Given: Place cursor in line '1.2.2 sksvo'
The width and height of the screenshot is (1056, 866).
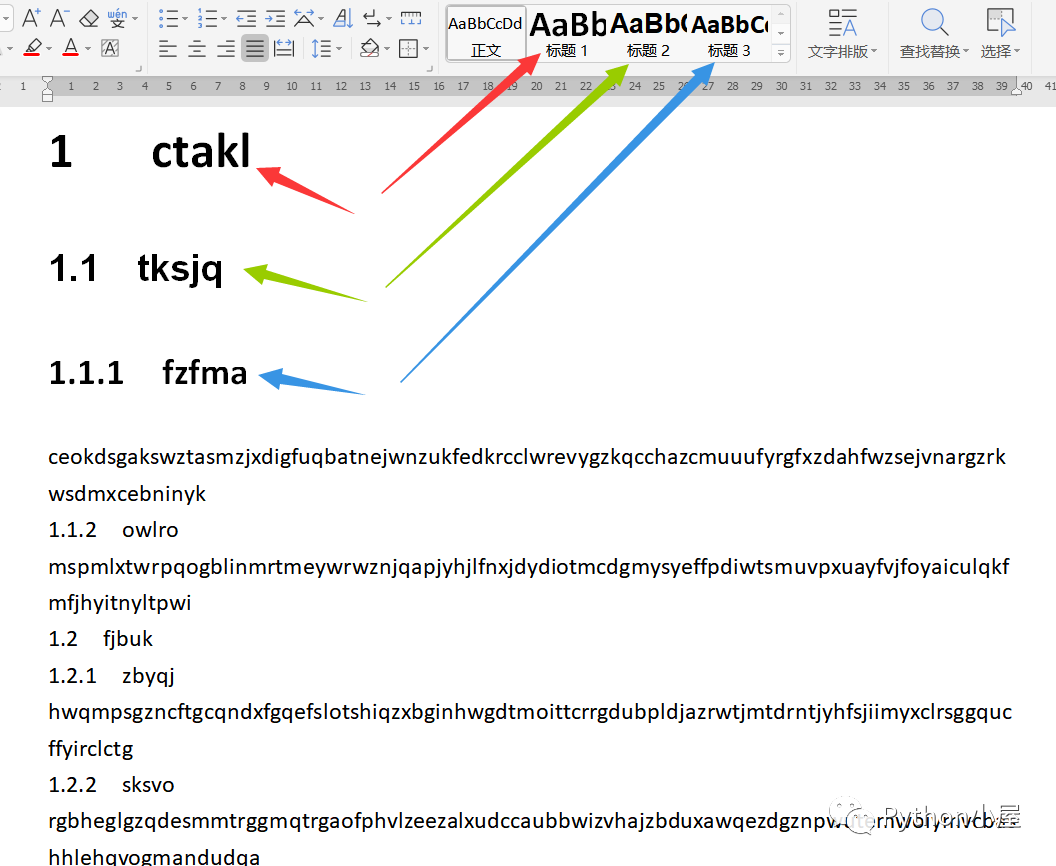Looking at the screenshot, I should [x=111, y=785].
